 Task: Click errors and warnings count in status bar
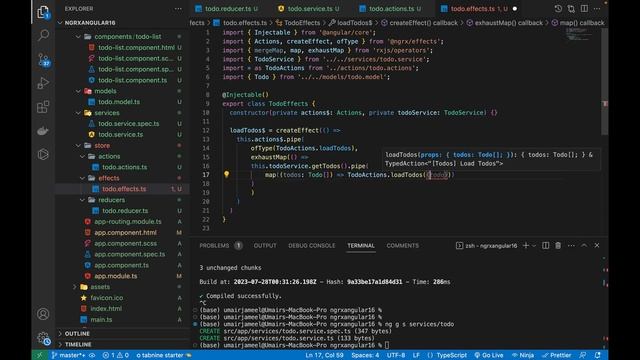click(x=117, y=355)
